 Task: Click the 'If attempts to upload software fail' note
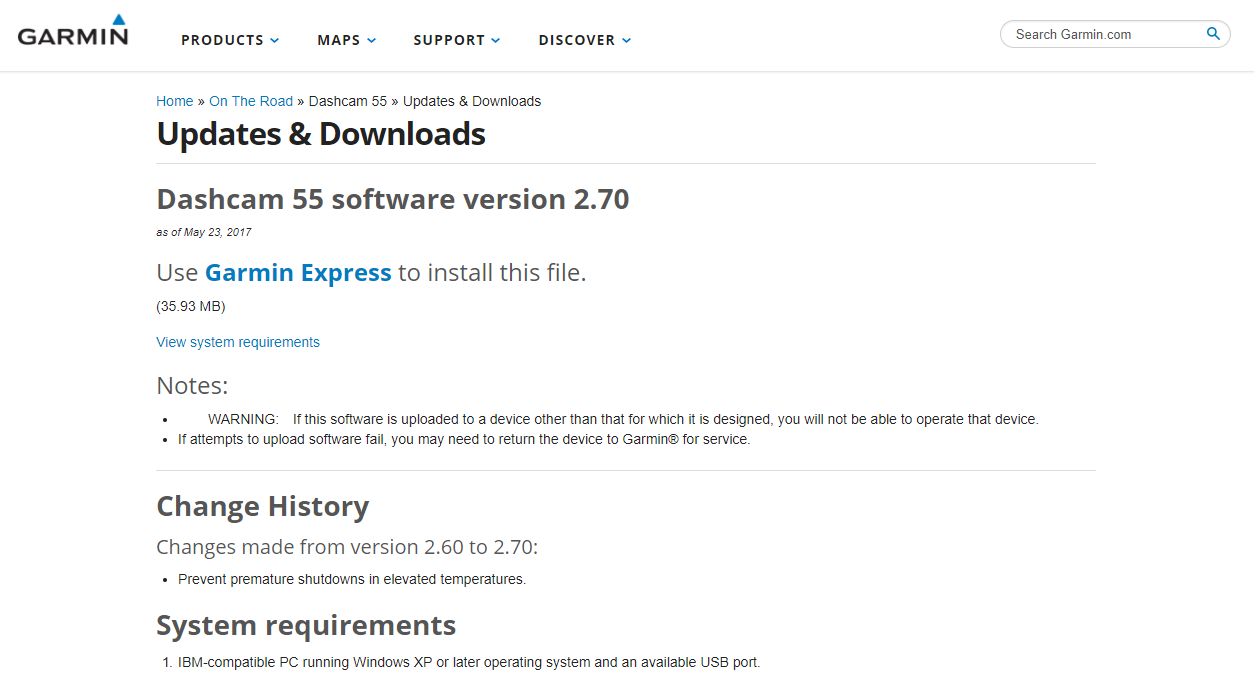(x=464, y=439)
